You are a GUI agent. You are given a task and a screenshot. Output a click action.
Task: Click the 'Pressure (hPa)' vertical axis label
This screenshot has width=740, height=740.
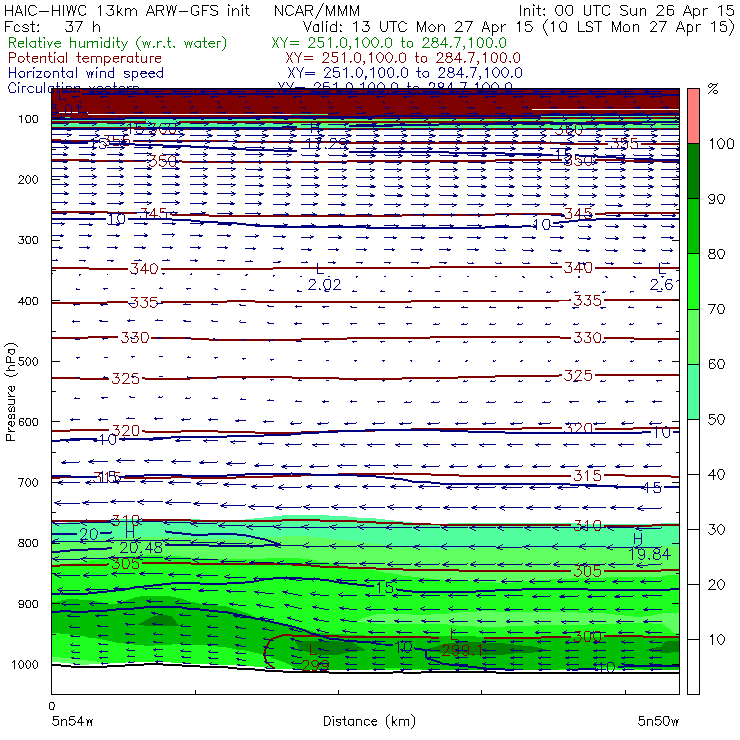(10, 392)
